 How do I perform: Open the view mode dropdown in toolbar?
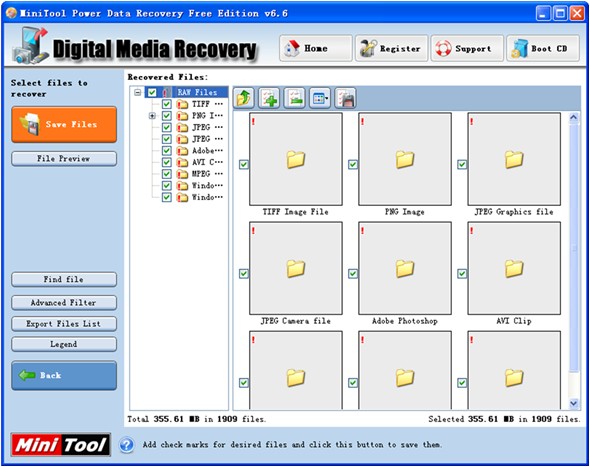click(x=320, y=99)
